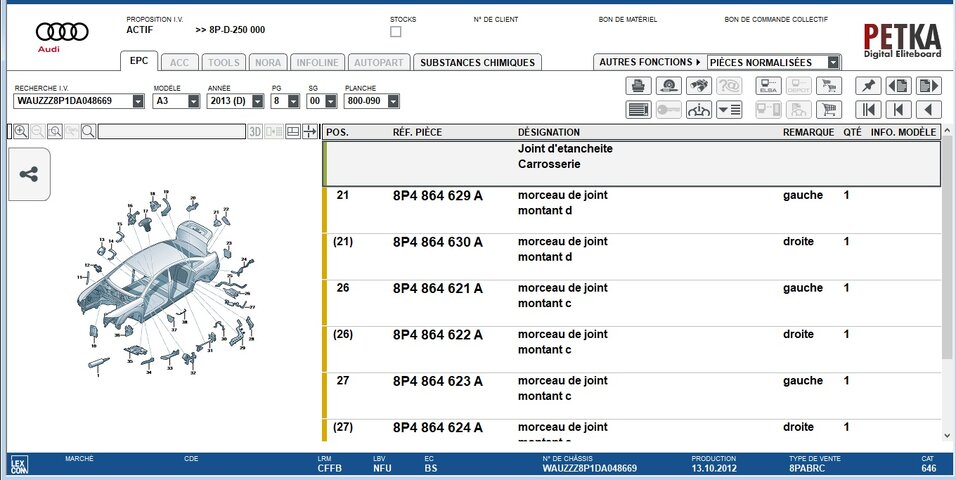Select part number 8P4 864 621 A
This screenshot has width=956, height=480.
(438, 288)
